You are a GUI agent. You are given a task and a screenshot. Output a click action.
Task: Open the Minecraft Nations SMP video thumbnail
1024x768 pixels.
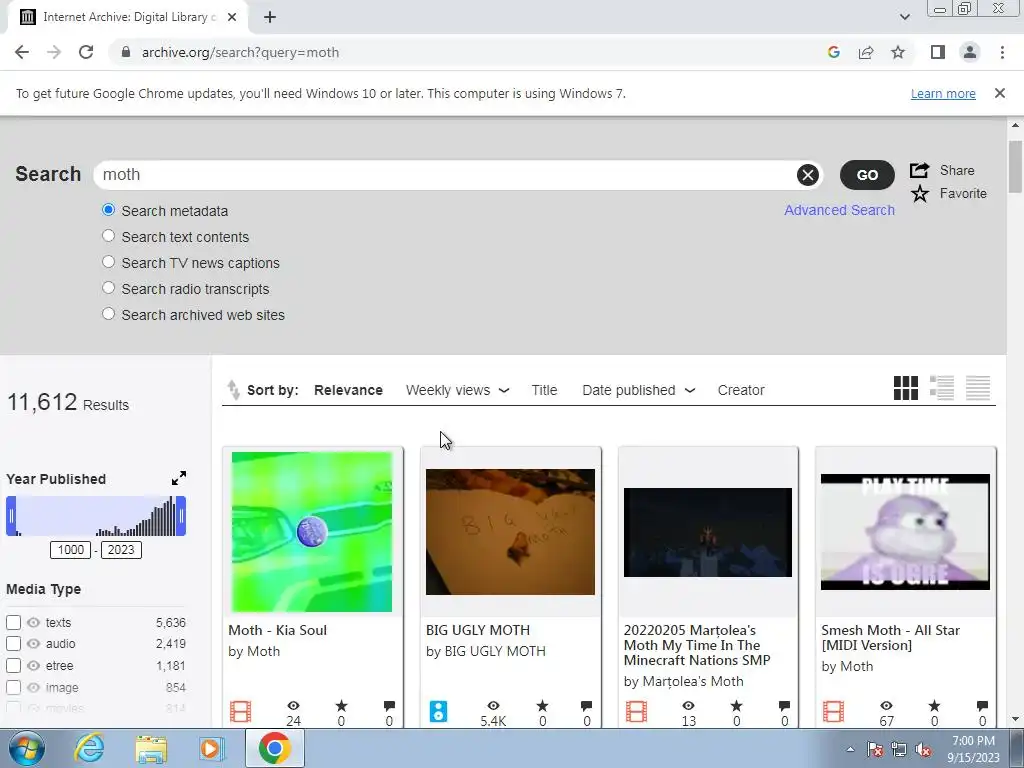pos(708,532)
